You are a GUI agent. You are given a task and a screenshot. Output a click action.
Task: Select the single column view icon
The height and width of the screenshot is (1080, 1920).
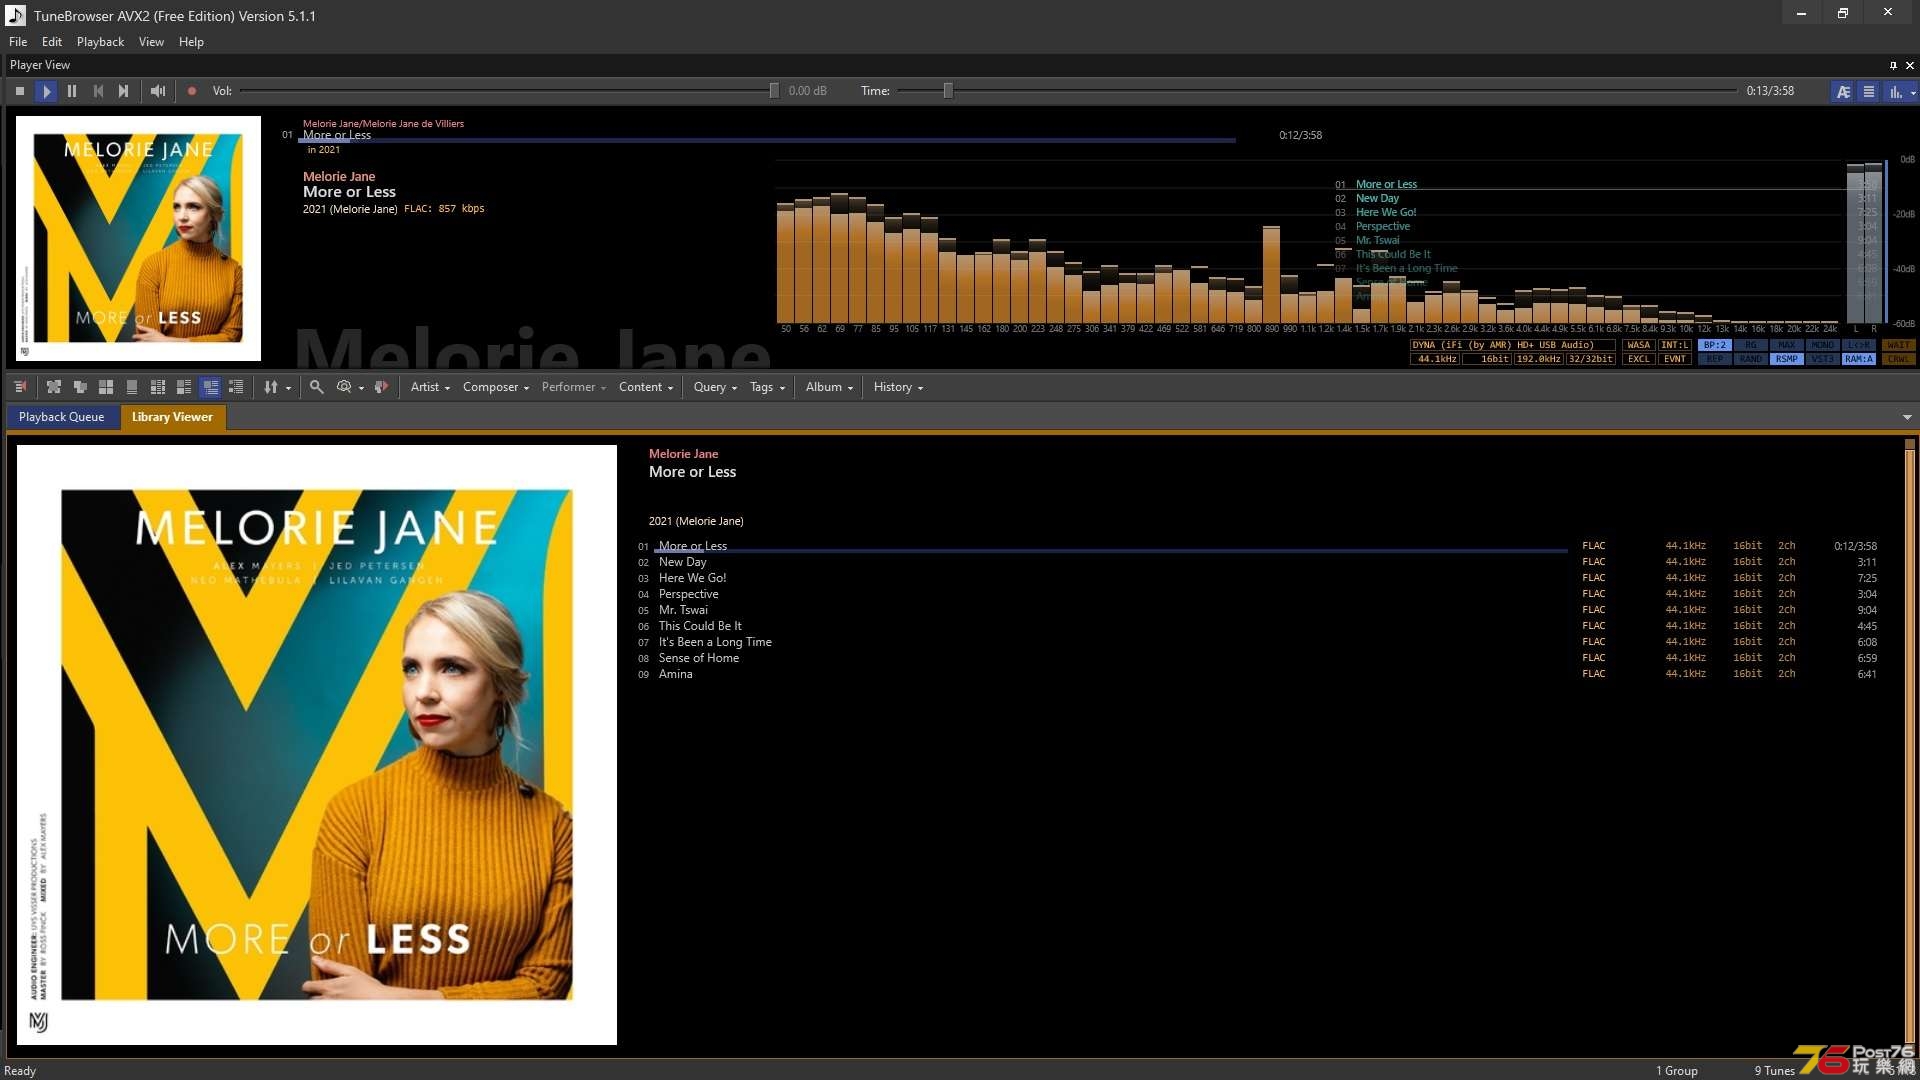[132, 387]
